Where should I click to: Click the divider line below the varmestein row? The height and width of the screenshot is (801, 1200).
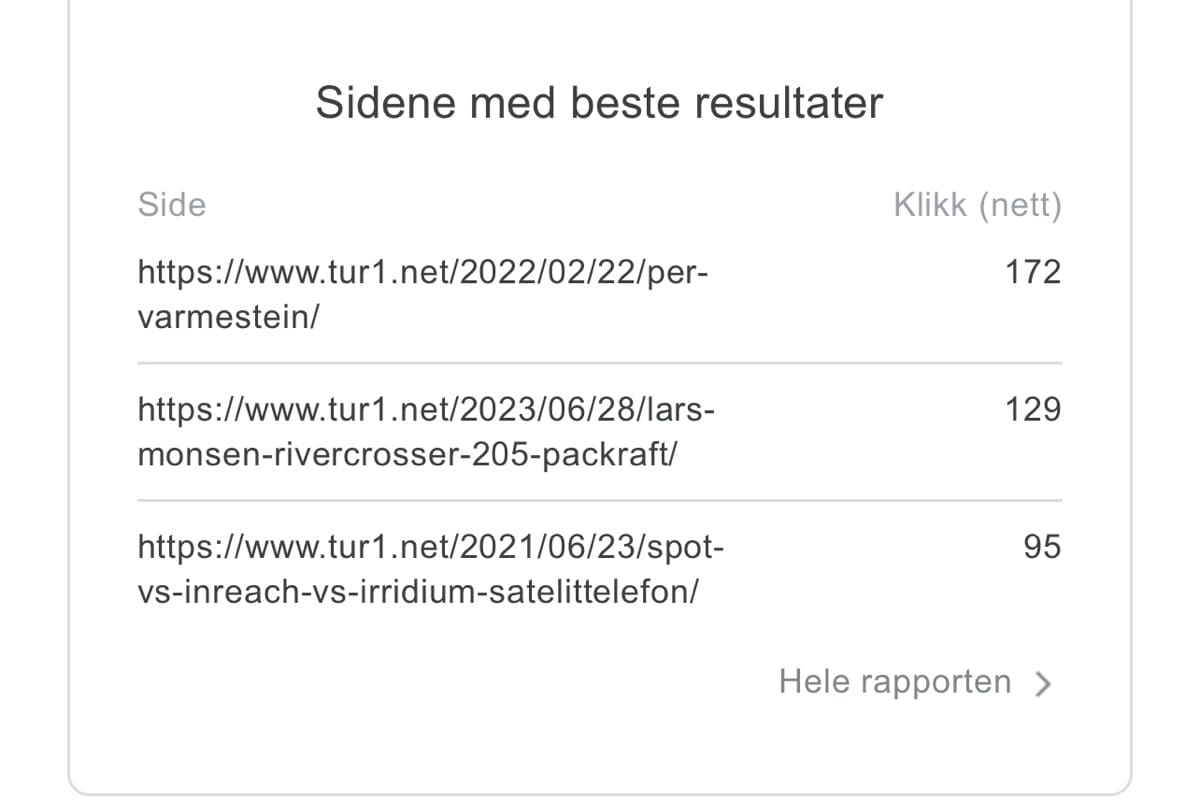click(600, 363)
